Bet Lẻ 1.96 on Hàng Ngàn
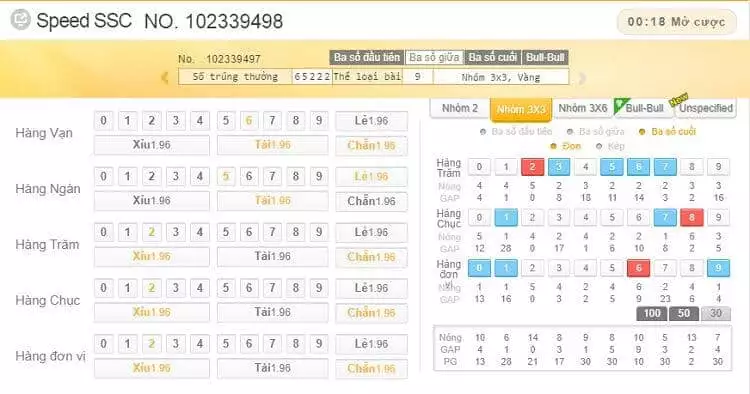This screenshot has height=394, width=750. click(x=371, y=176)
